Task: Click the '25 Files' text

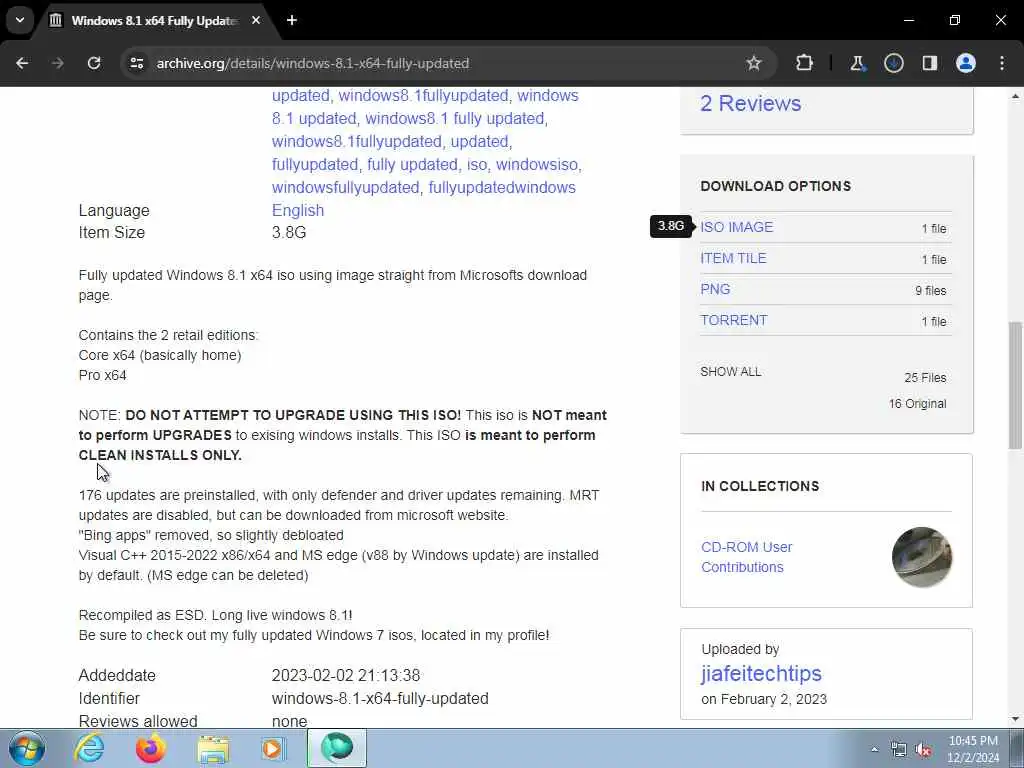Action: point(925,377)
